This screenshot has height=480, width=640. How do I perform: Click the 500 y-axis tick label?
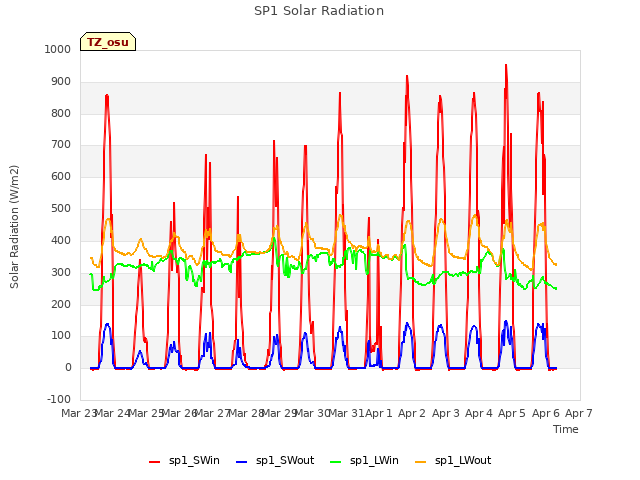[x=60, y=208]
